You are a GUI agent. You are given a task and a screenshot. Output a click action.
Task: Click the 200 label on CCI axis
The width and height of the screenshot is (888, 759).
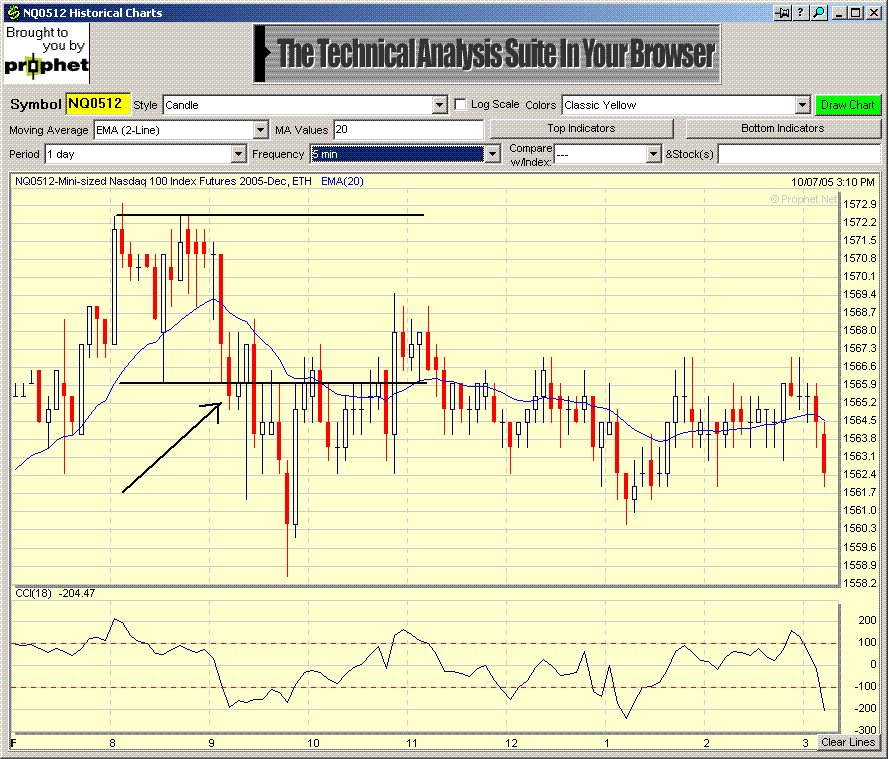pyautogui.click(x=867, y=620)
